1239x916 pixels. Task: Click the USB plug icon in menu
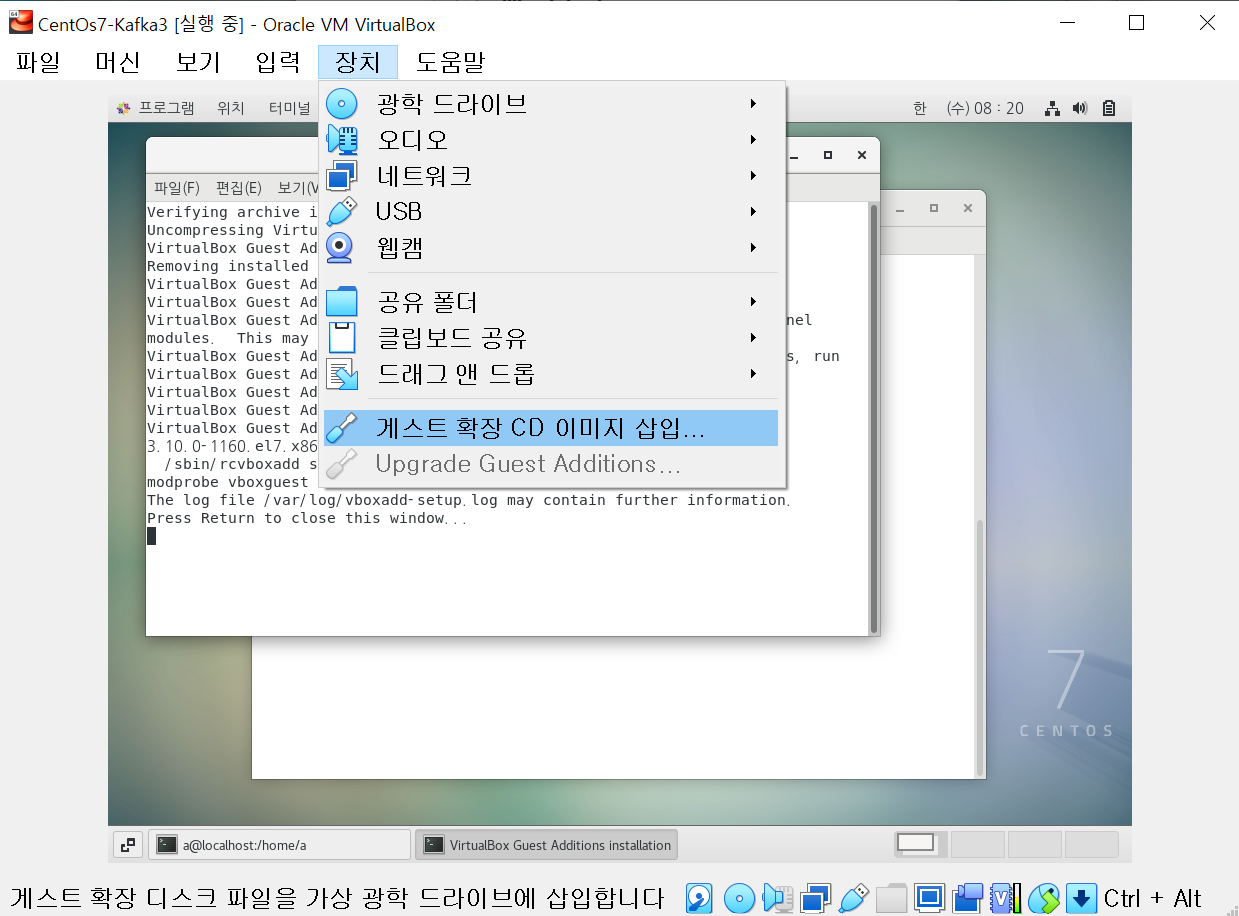pos(342,212)
